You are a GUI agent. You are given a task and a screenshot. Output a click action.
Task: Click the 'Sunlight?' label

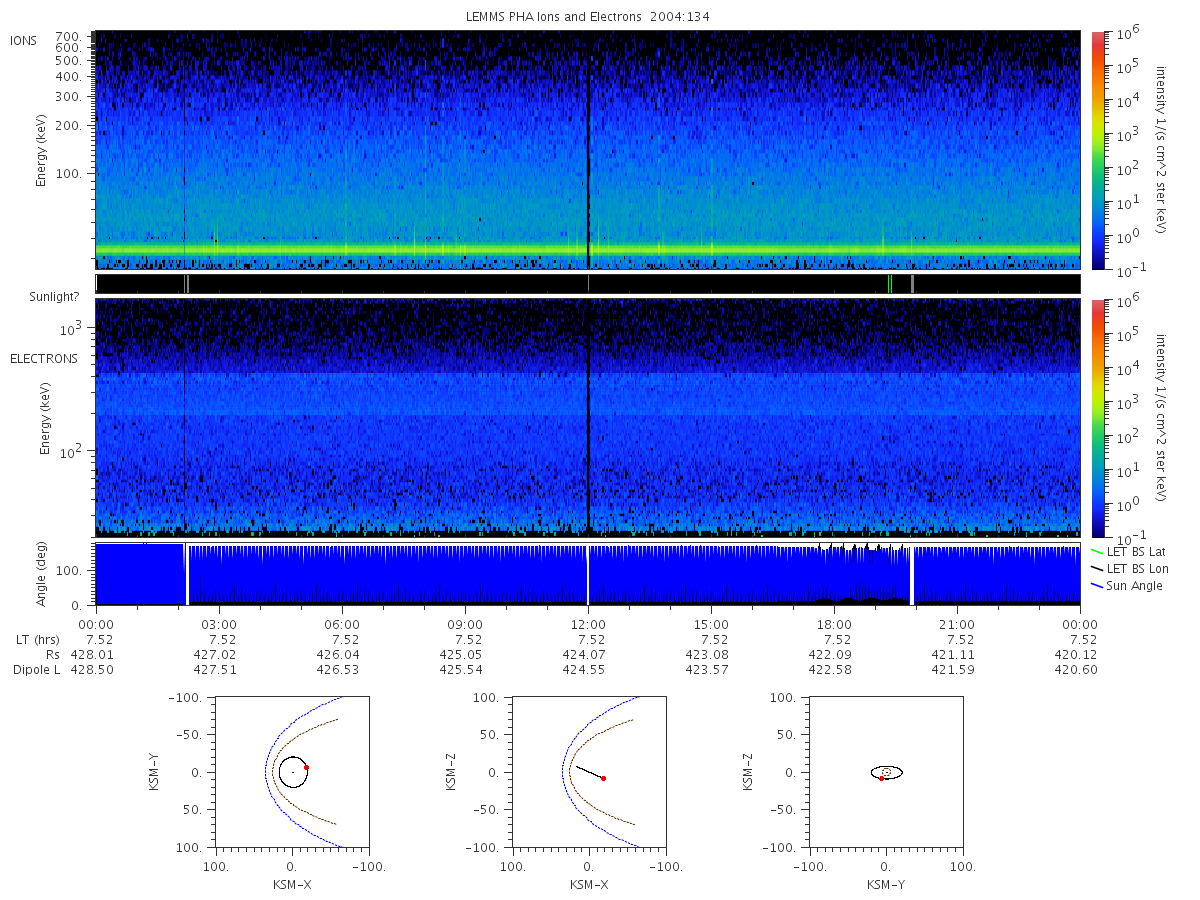(56, 297)
